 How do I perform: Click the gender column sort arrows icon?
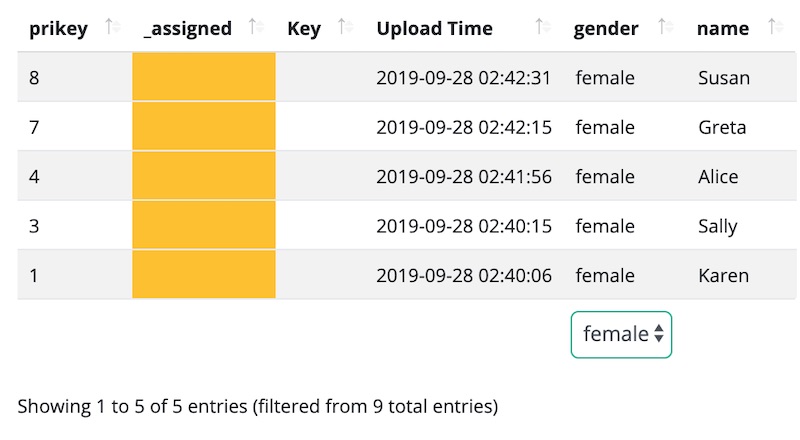pyautogui.click(x=665, y=28)
